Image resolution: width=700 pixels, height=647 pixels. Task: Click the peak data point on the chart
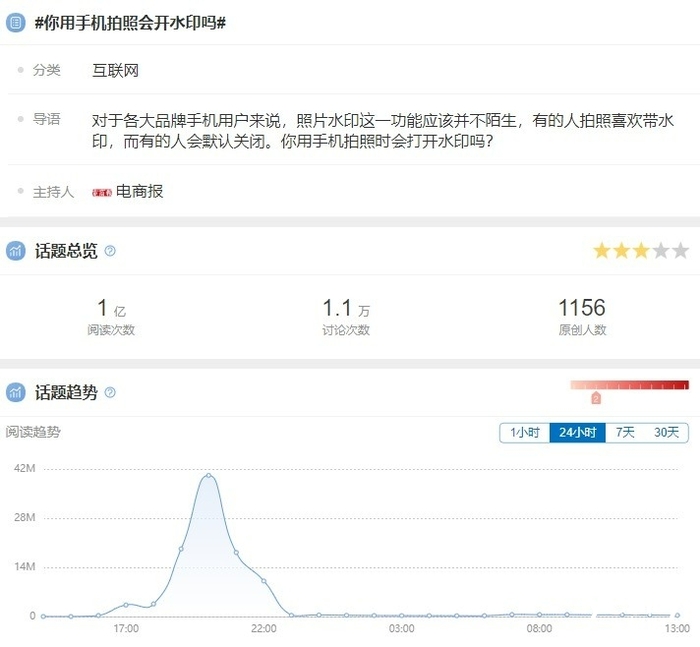click(208, 476)
